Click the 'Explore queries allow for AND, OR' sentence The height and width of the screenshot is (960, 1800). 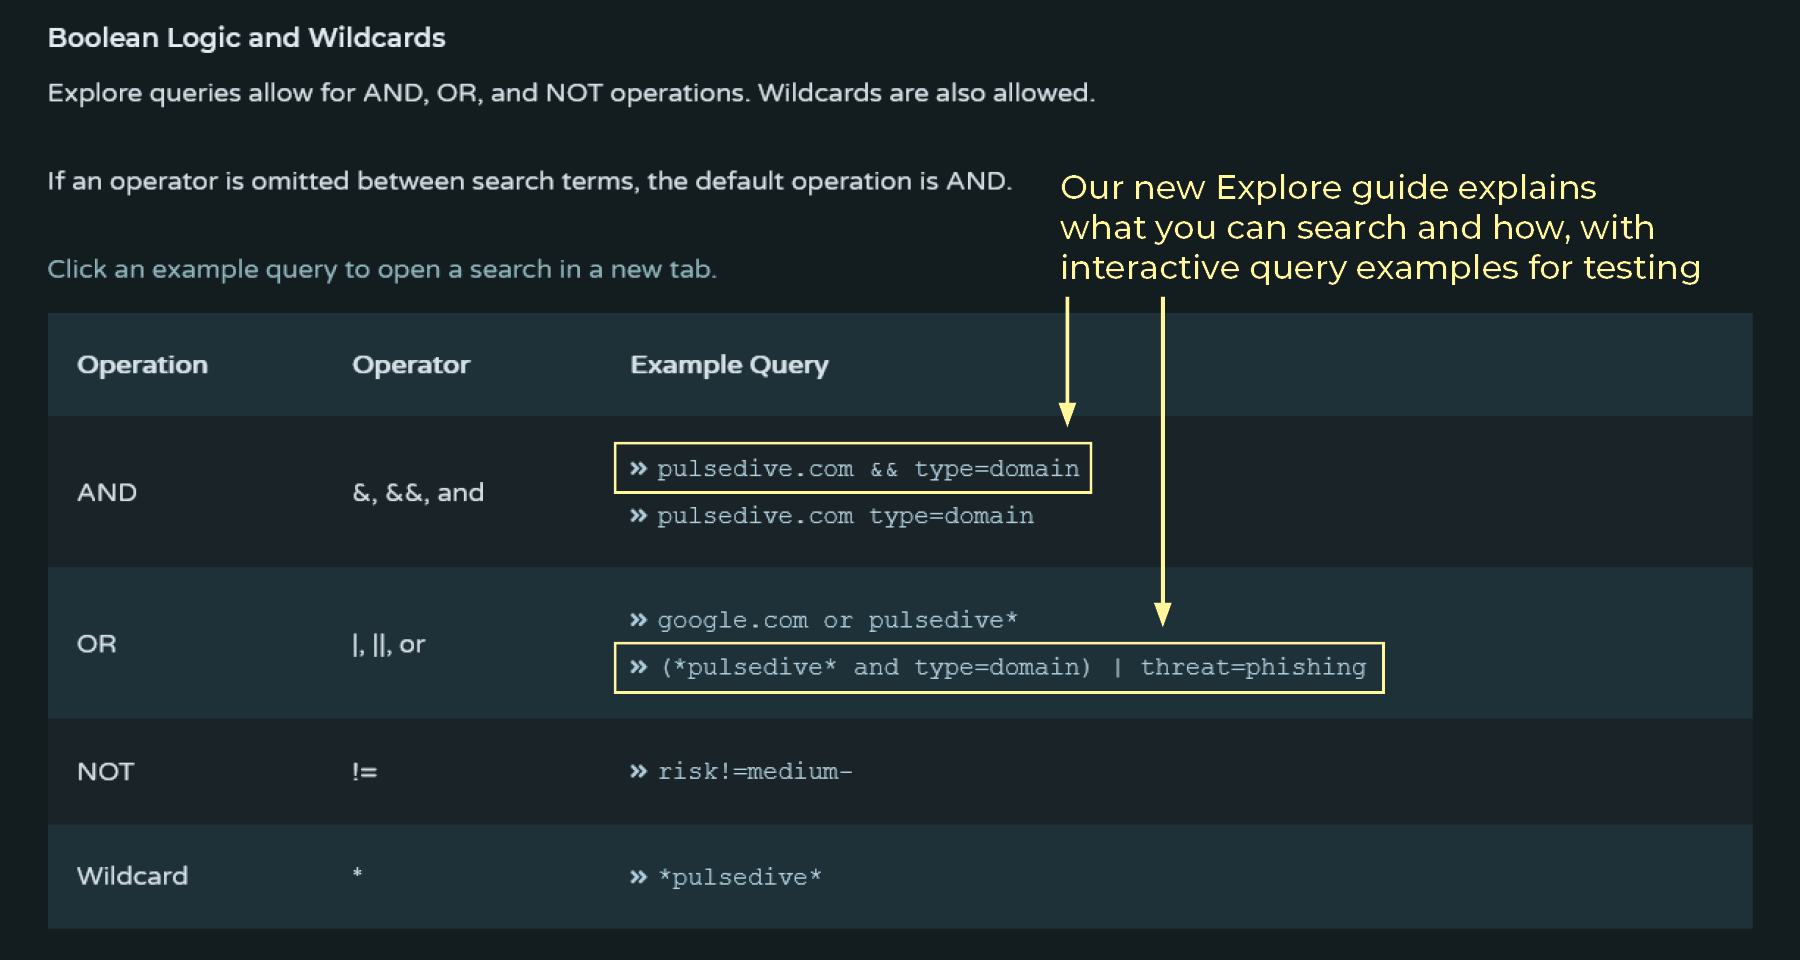click(571, 93)
